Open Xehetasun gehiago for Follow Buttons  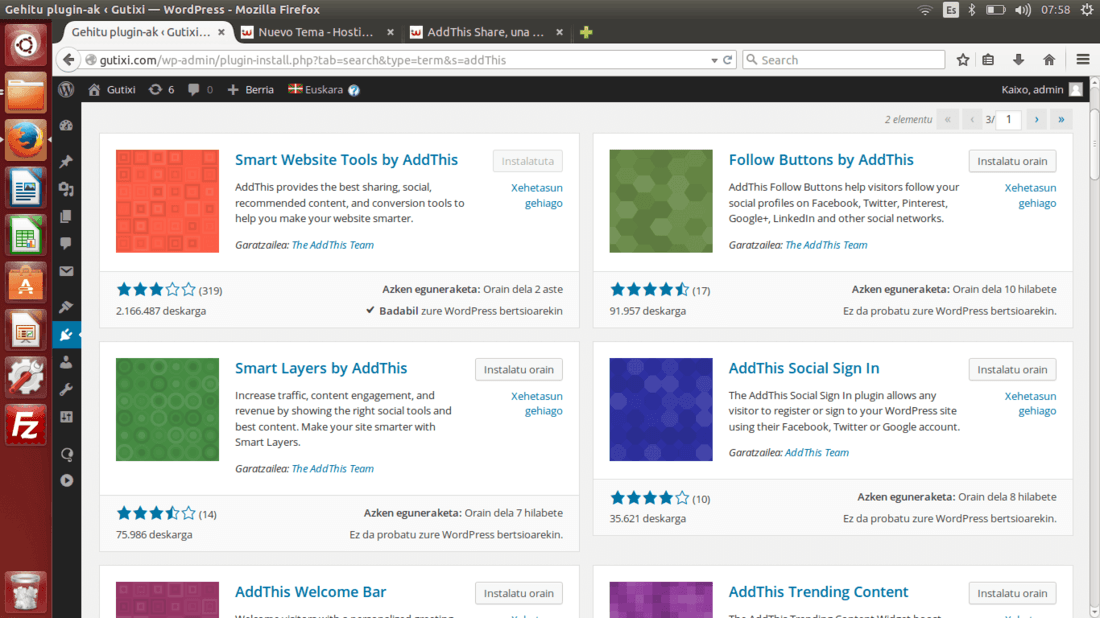pos(1030,195)
